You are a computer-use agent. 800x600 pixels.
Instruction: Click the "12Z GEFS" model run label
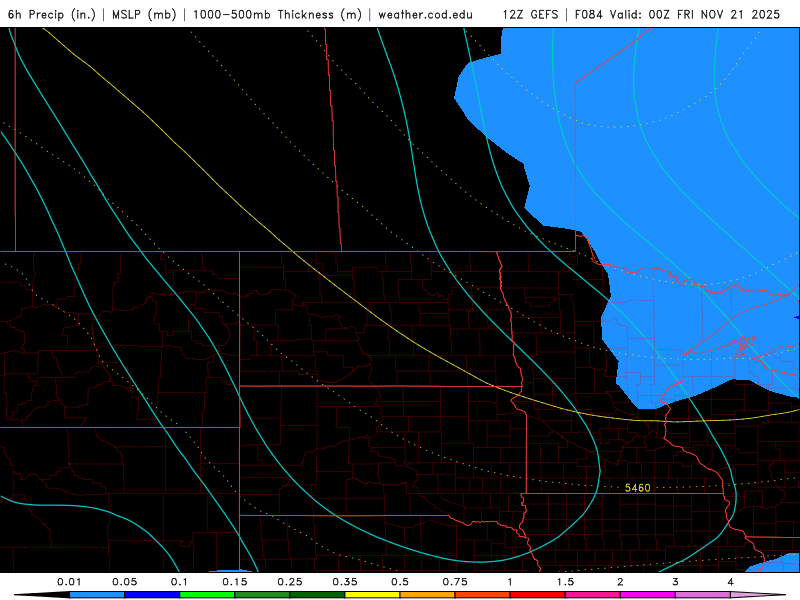(x=530, y=14)
